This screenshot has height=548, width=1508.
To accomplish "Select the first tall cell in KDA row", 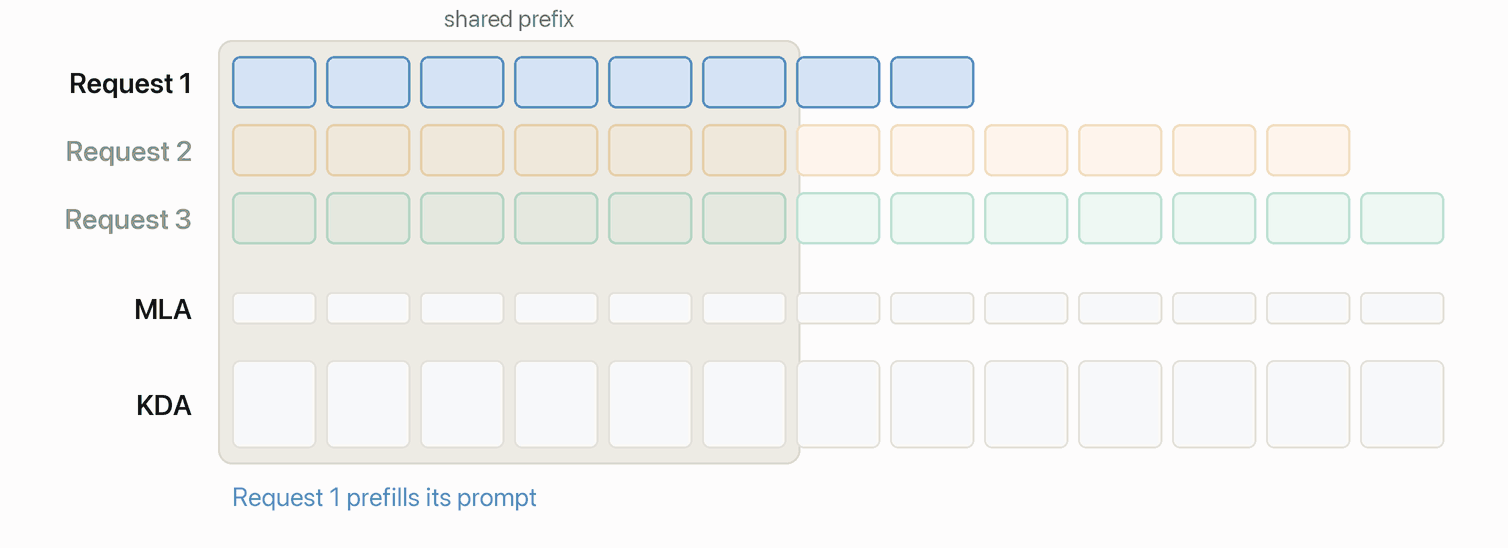I will tap(274, 404).
